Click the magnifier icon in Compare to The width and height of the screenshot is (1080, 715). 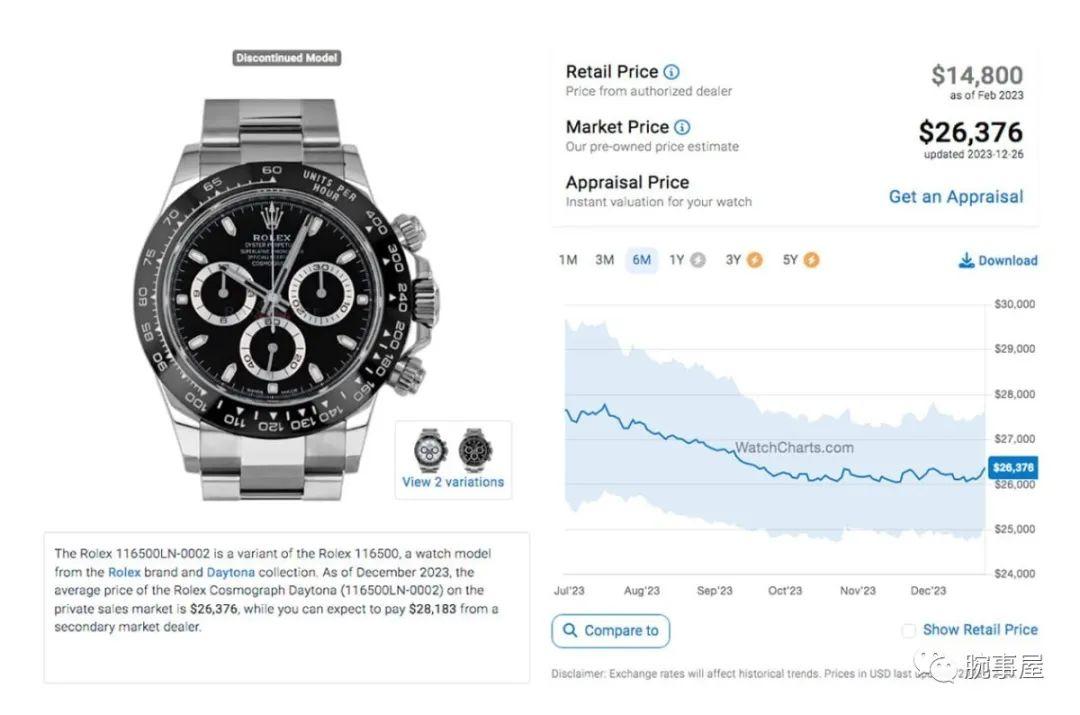570,630
